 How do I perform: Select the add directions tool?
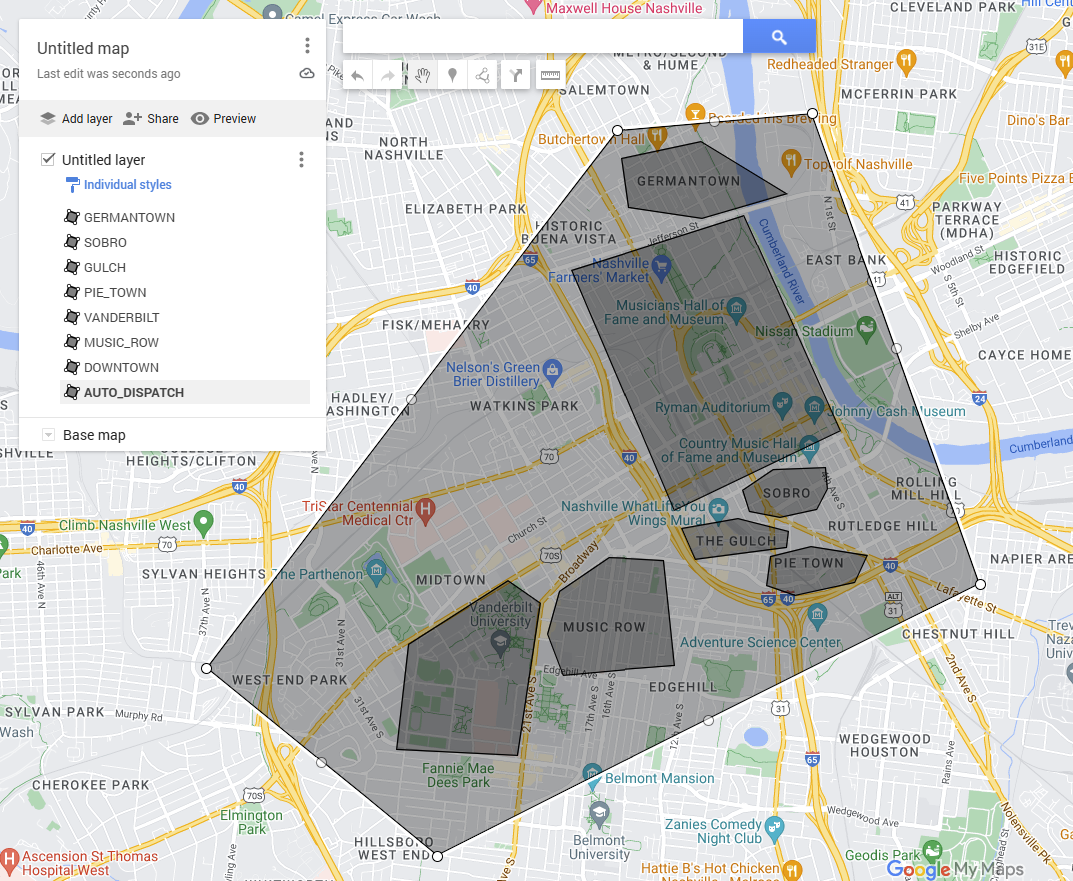click(x=515, y=74)
